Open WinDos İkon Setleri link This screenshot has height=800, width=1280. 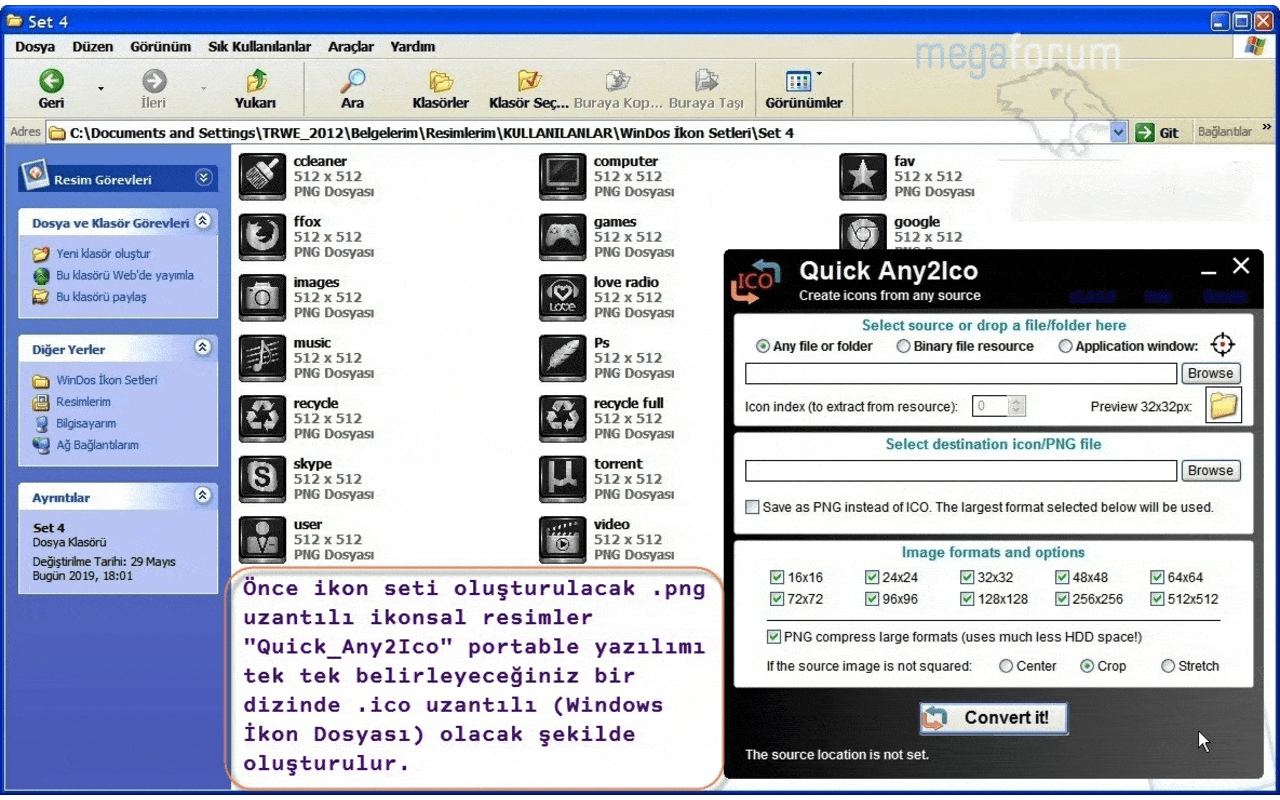tap(107, 380)
